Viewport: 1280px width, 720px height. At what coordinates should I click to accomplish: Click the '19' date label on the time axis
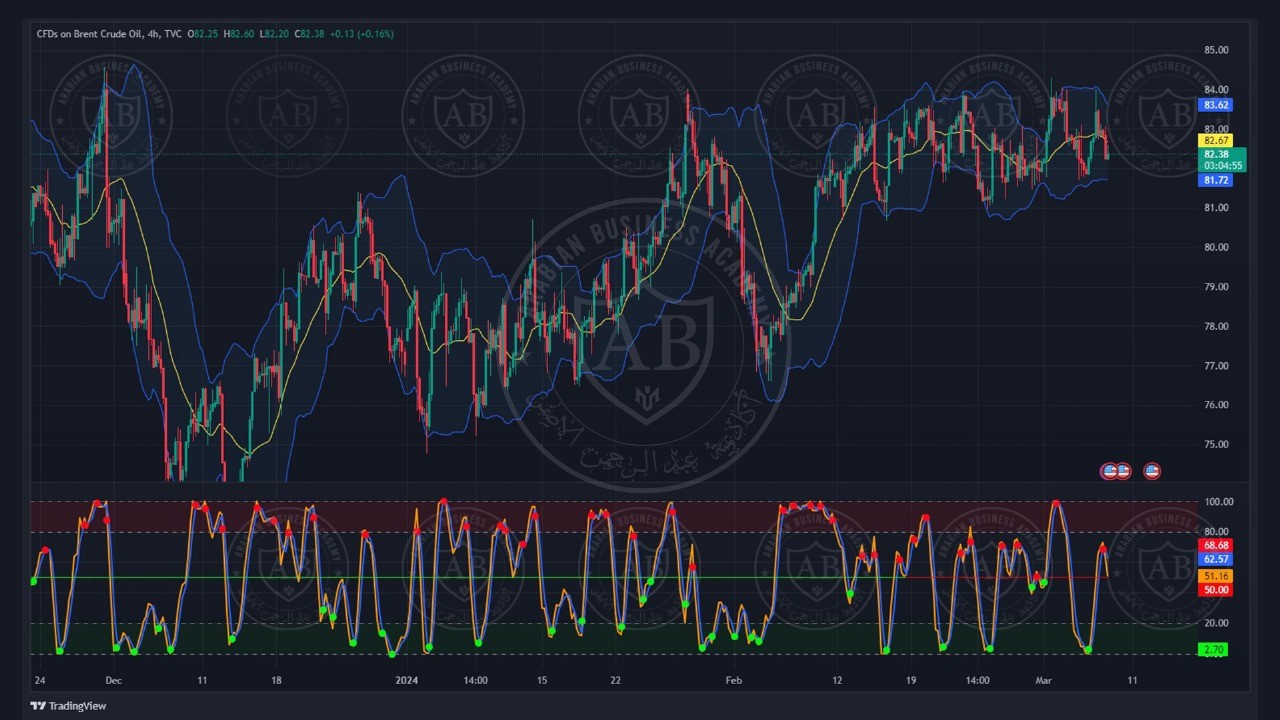pos(911,681)
